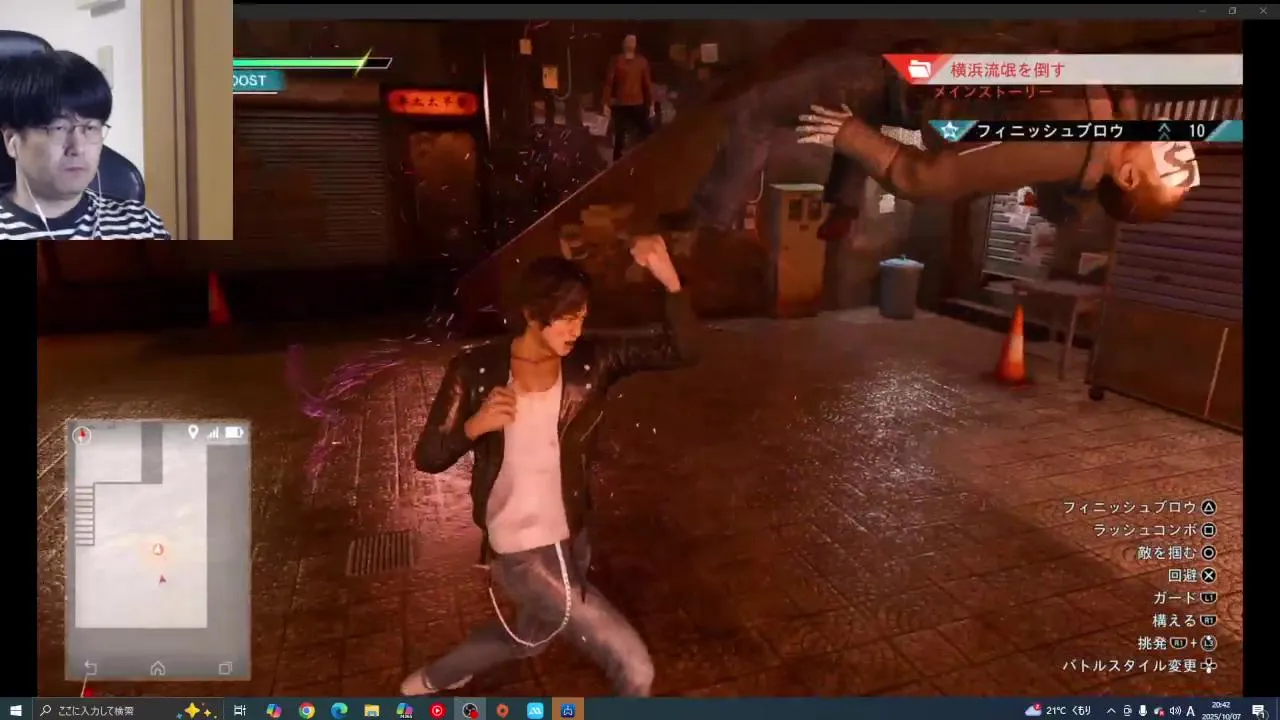Image resolution: width=1280 pixels, height=720 pixels.
Task: Click the 挑発 control hint
Action: [x=1177, y=643]
